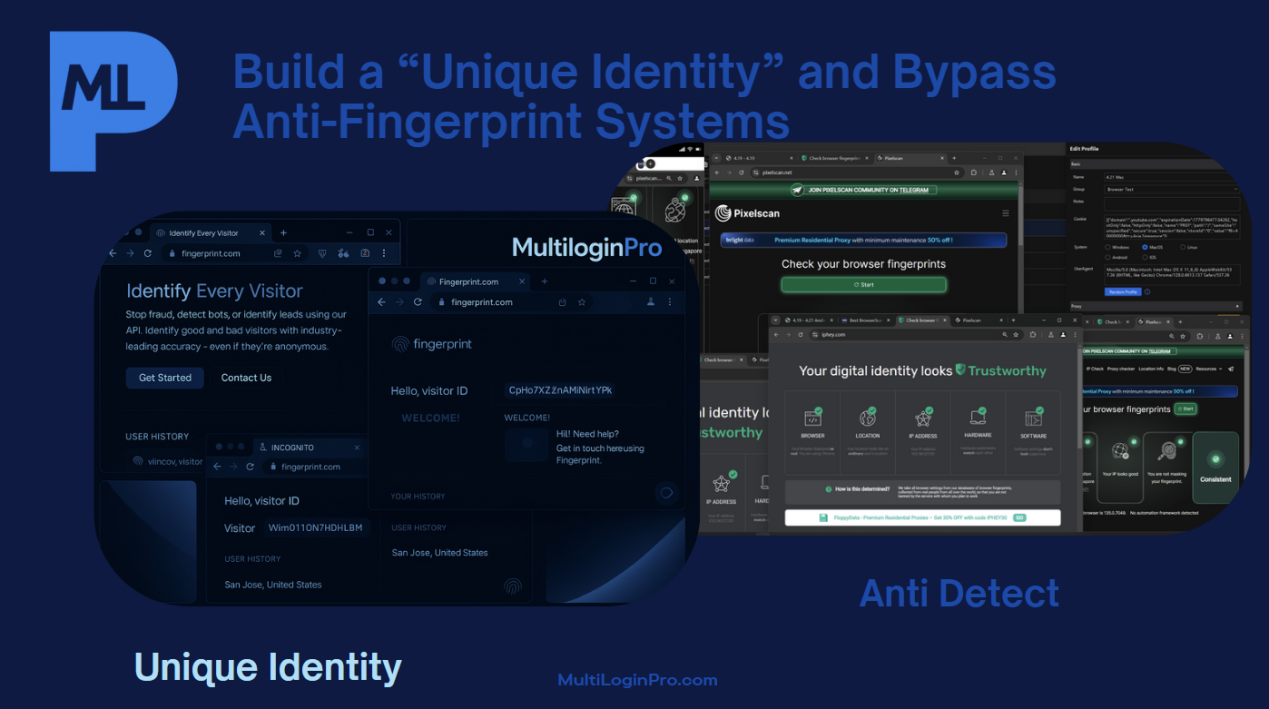Bookmark page with star in 'Identify Every Visitor' window

pyautogui.click(x=297, y=254)
